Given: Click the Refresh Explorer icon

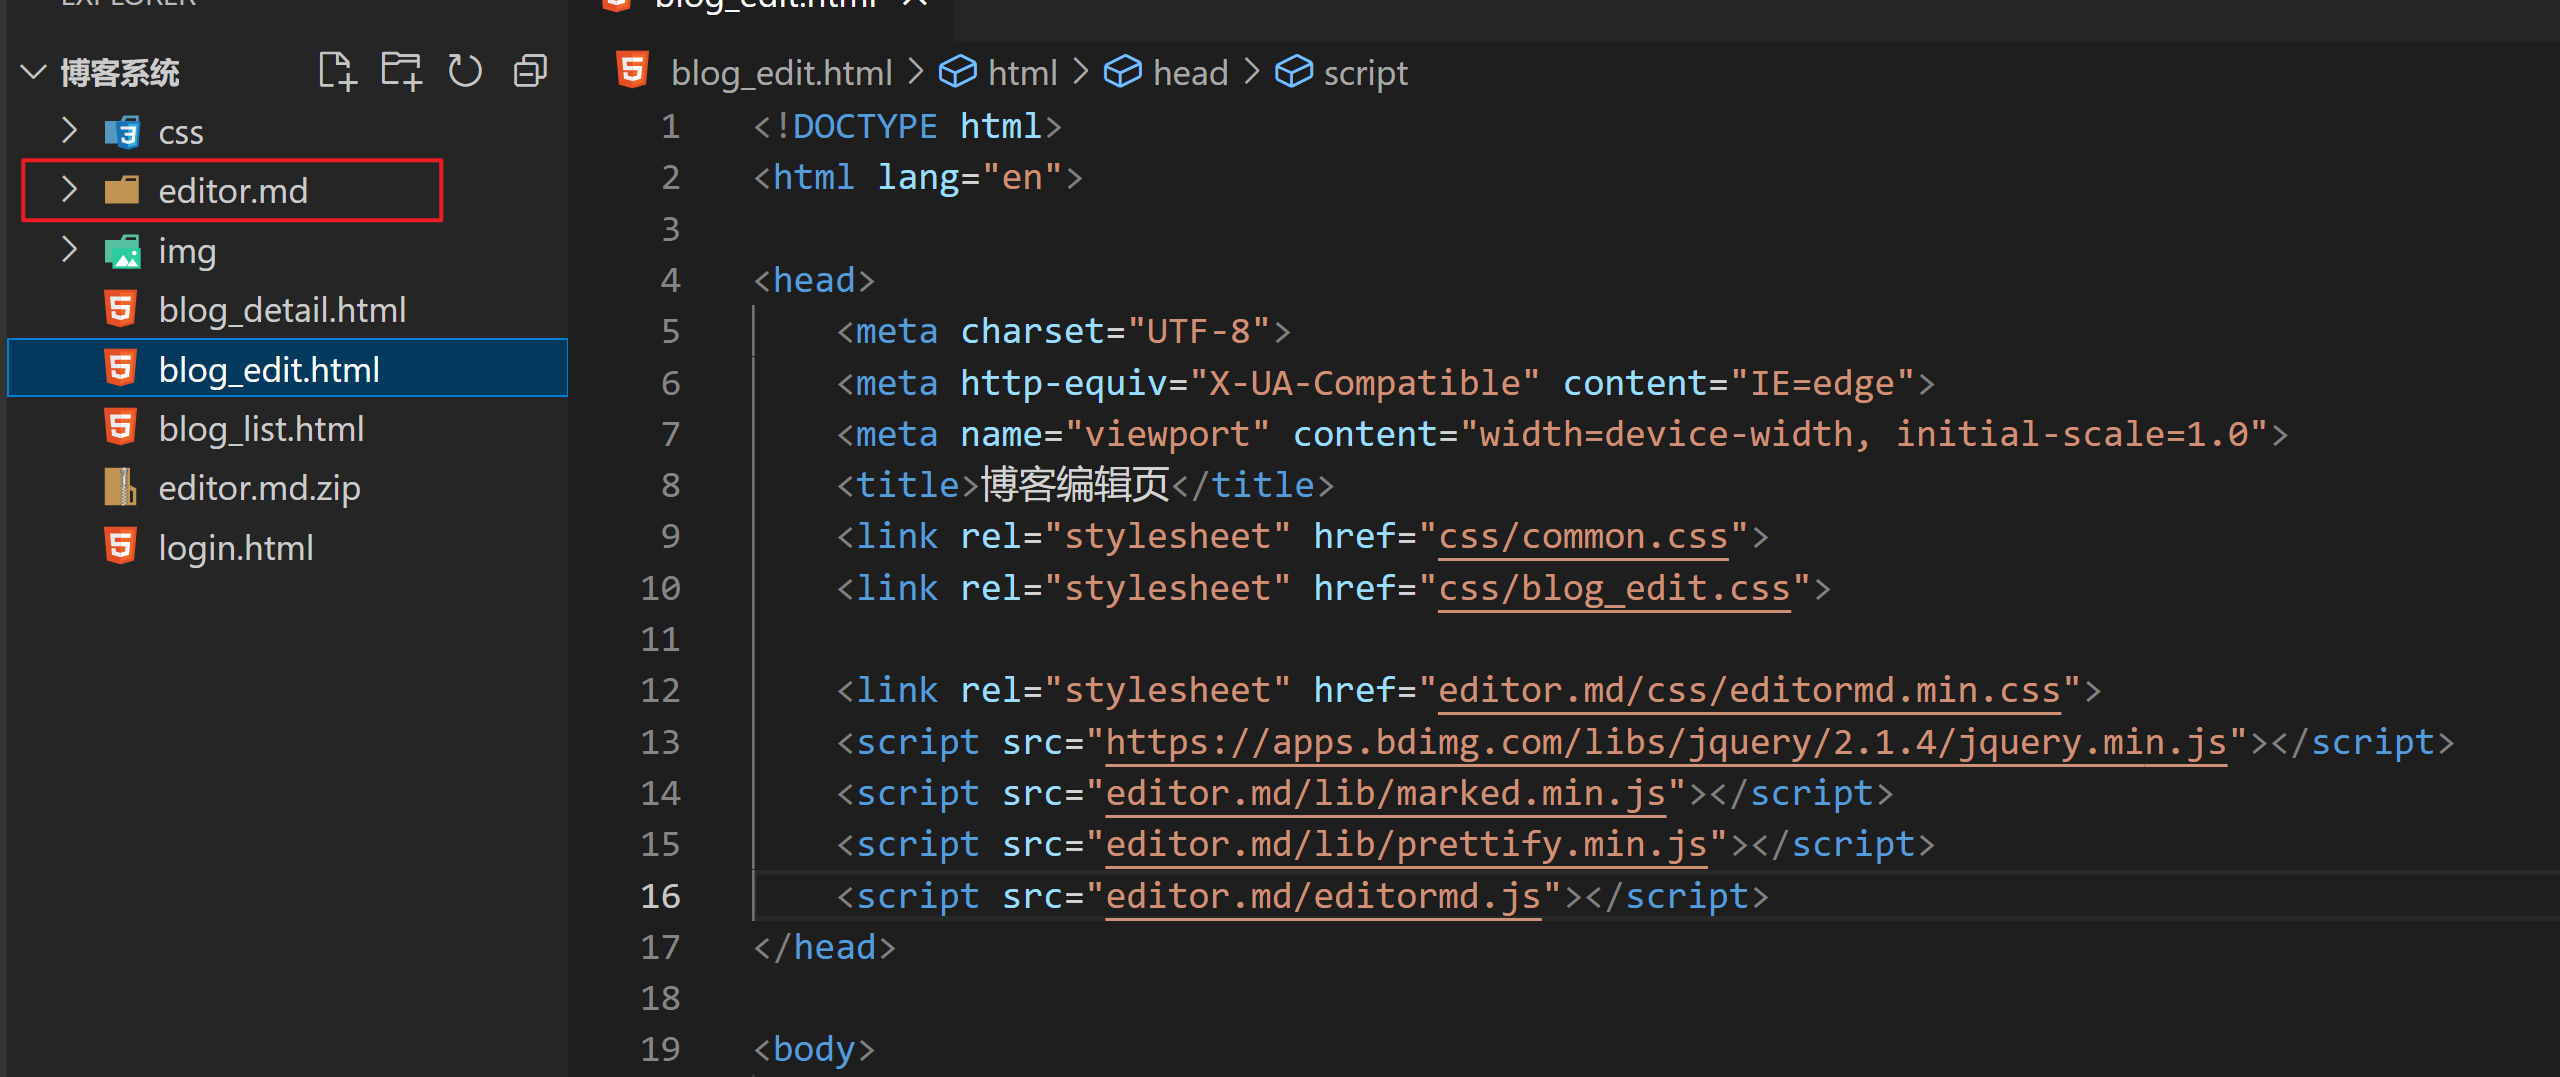Looking at the screenshot, I should coord(464,70).
